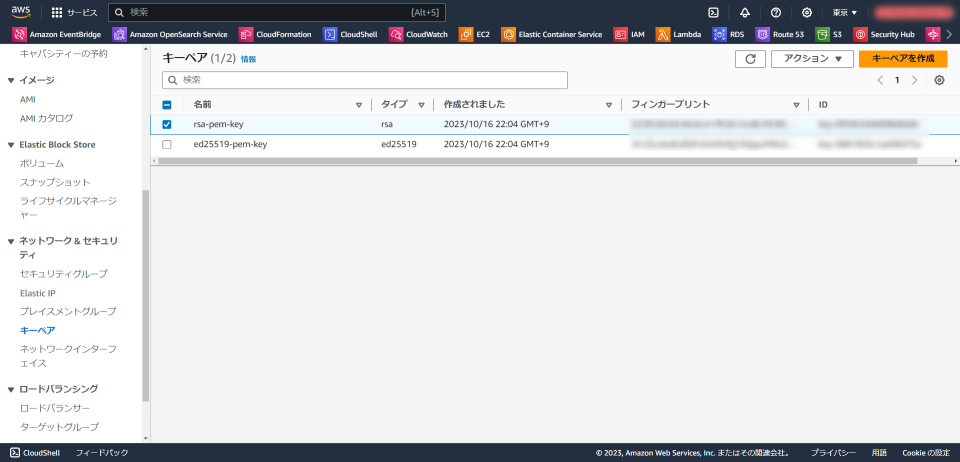
Task: Launch CloudShell from top bar terminal icon
Action: [x=713, y=12]
